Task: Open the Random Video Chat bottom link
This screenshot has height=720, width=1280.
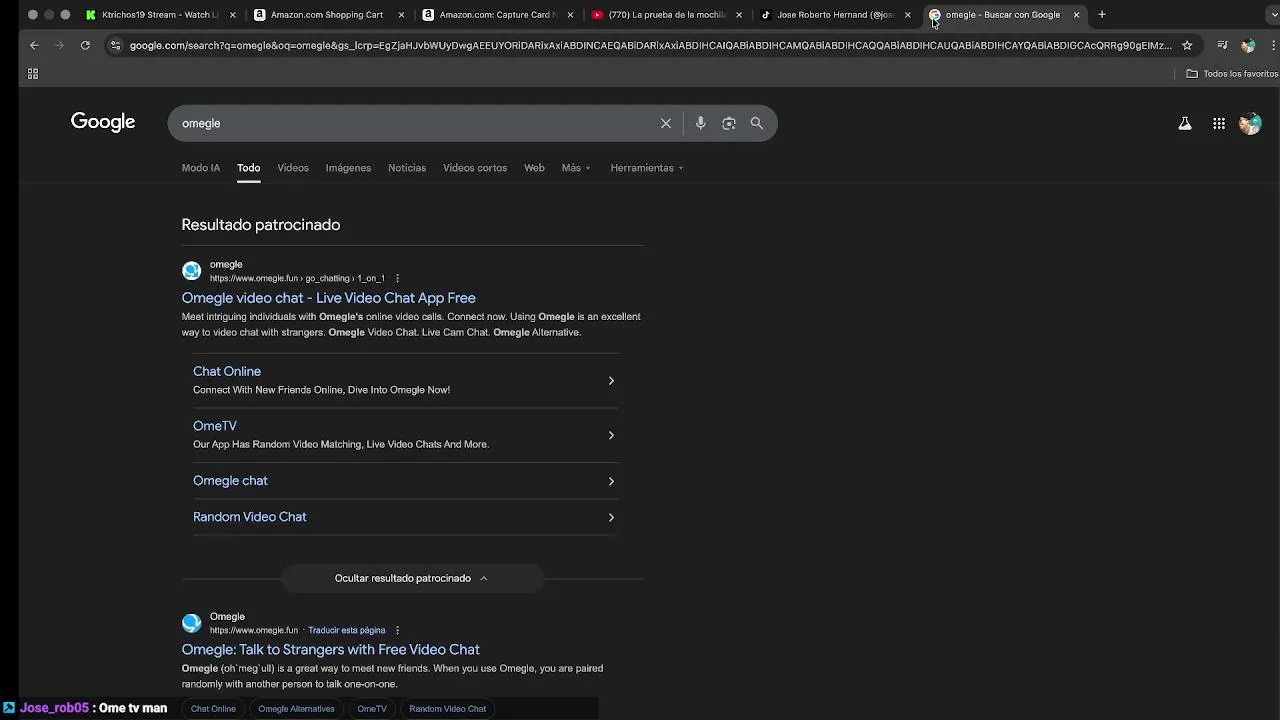Action: click(447, 709)
